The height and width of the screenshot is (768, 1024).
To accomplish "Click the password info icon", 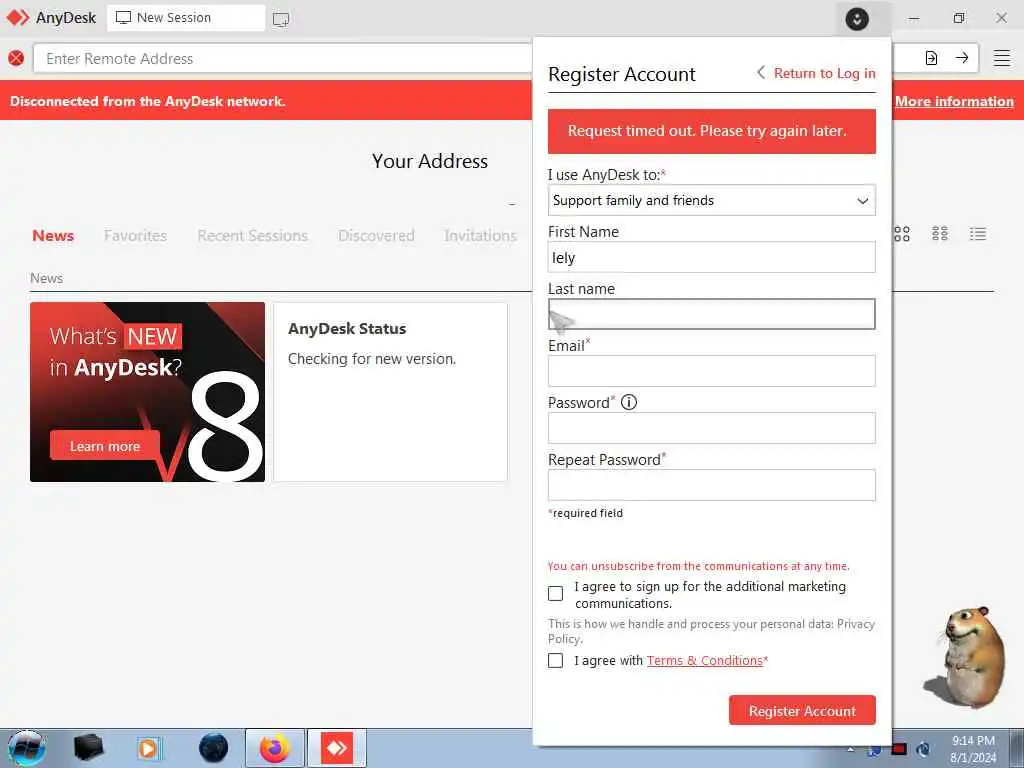I will click(x=628, y=402).
